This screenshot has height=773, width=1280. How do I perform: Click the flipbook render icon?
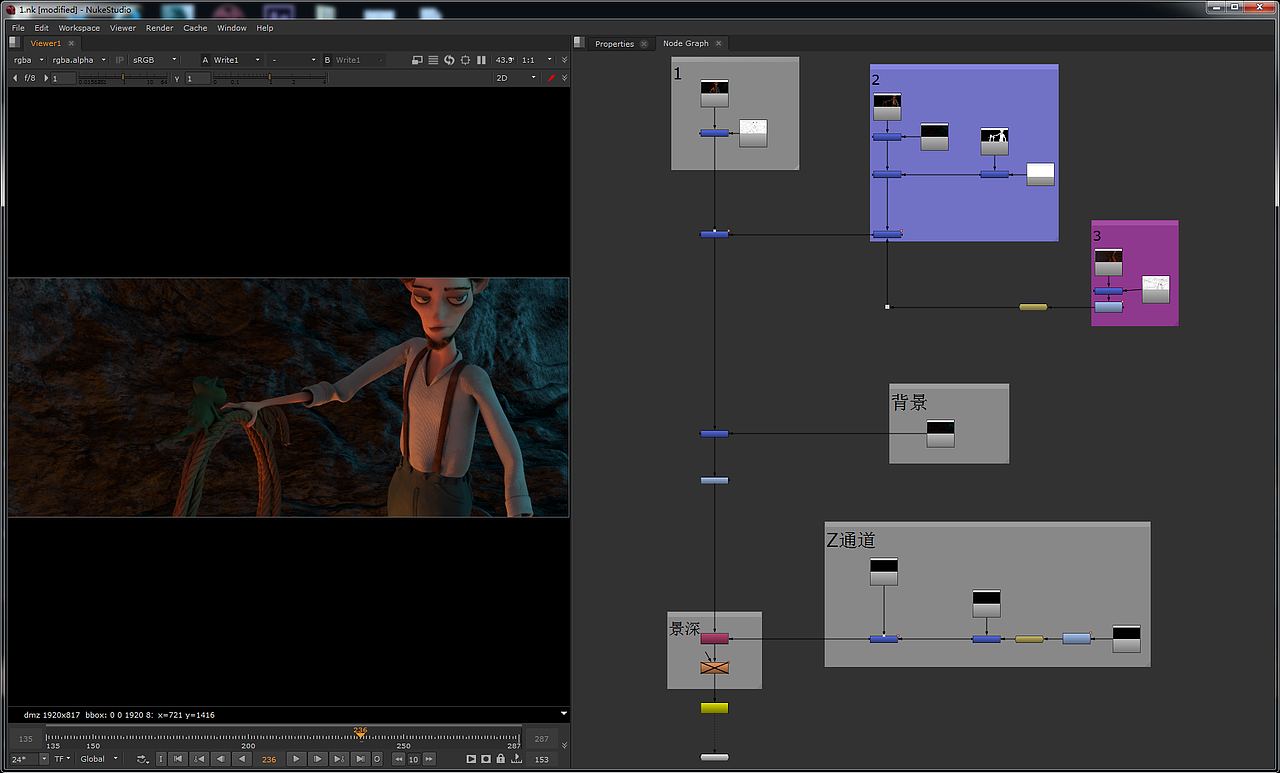(472, 759)
